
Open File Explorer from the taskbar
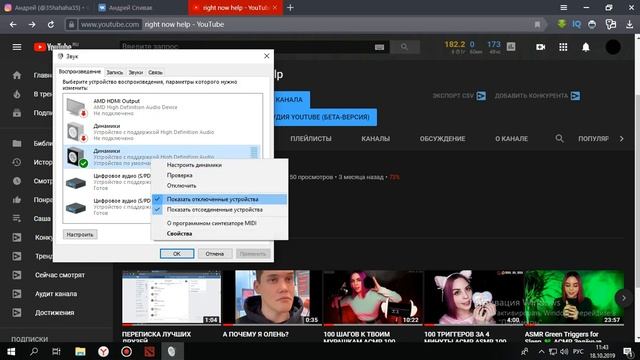(x=80, y=351)
